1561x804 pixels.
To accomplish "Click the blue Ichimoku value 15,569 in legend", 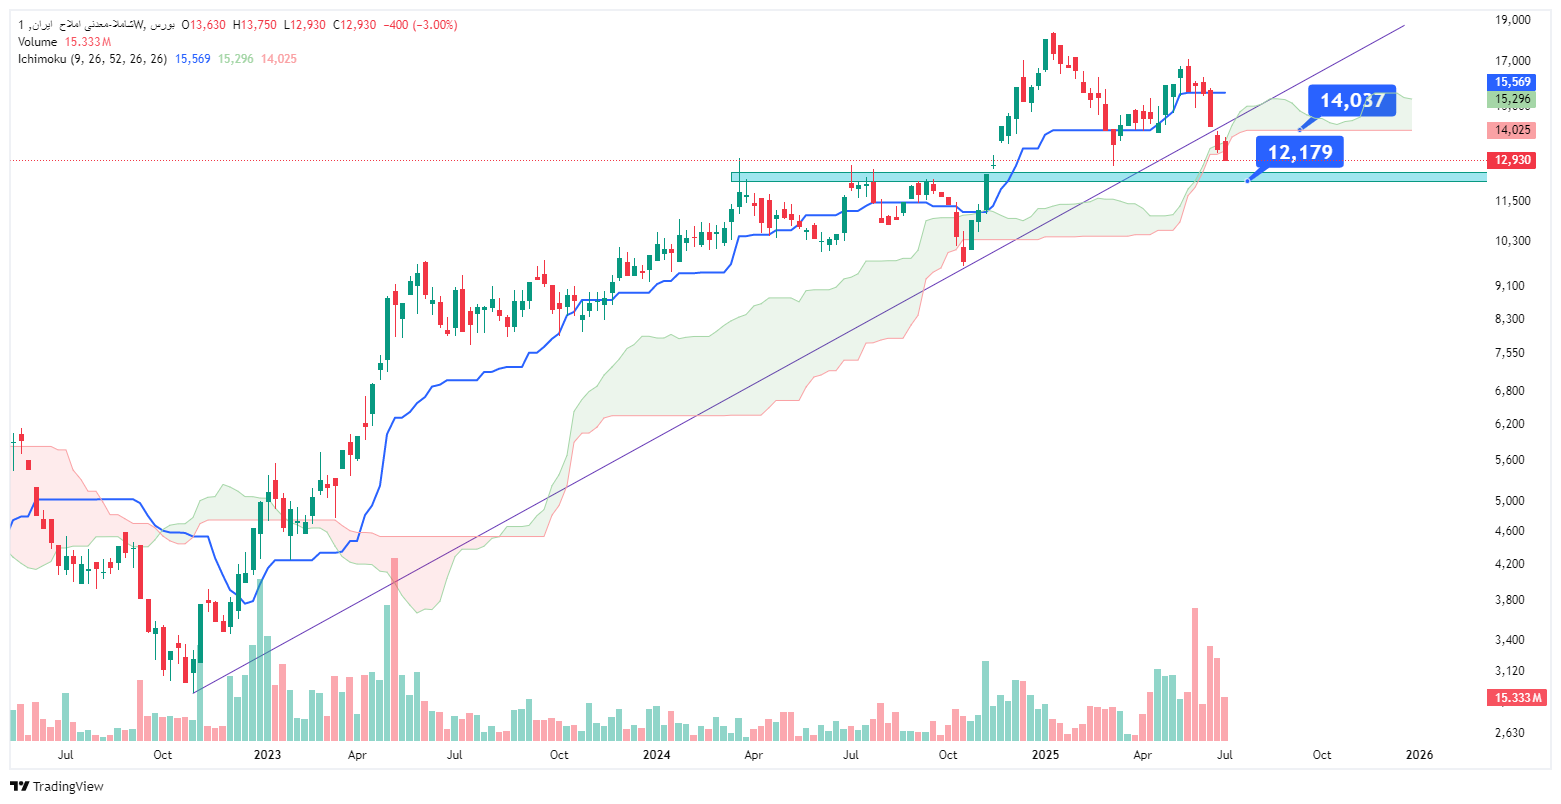I will point(193,59).
